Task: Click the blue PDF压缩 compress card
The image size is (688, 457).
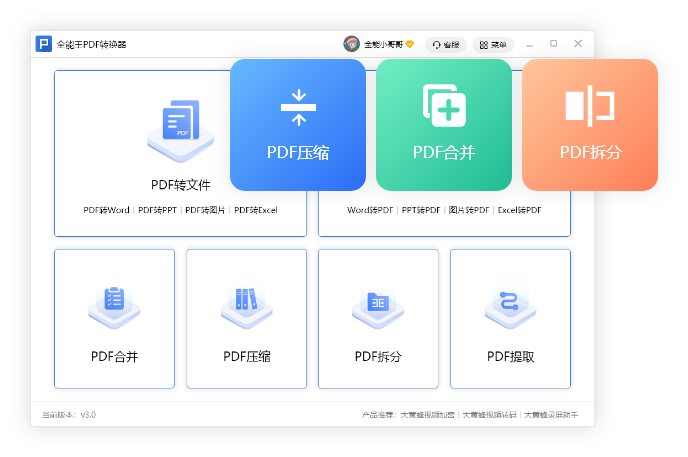Action: click(x=298, y=125)
